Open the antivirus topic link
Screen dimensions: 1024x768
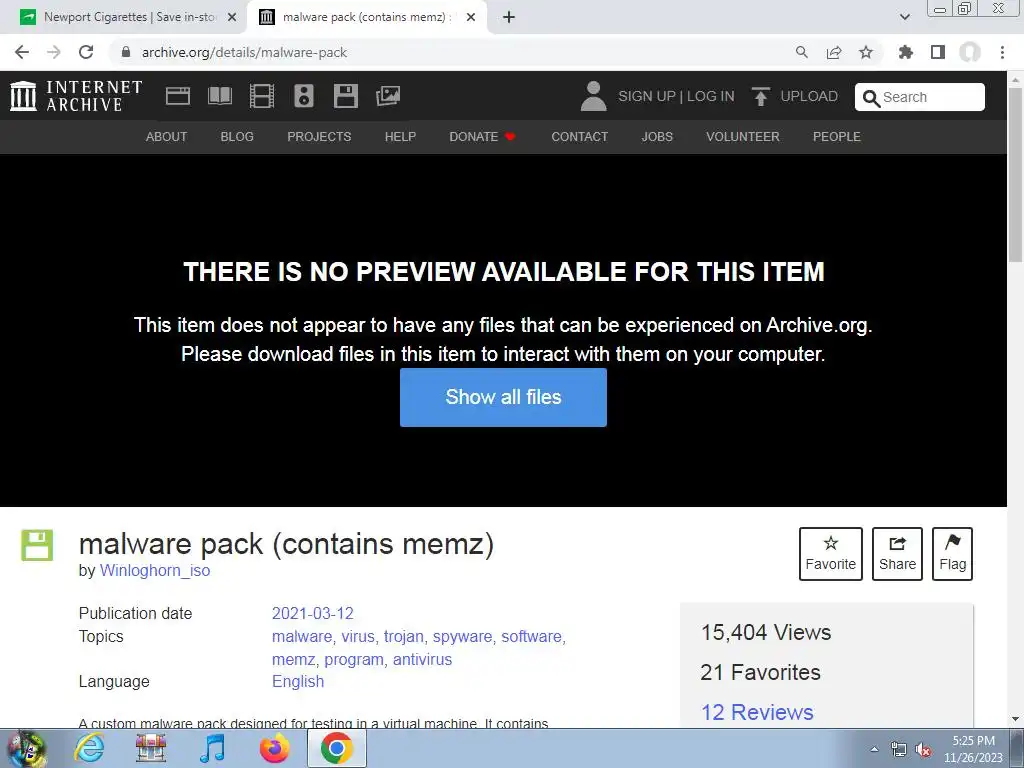(x=422, y=659)
